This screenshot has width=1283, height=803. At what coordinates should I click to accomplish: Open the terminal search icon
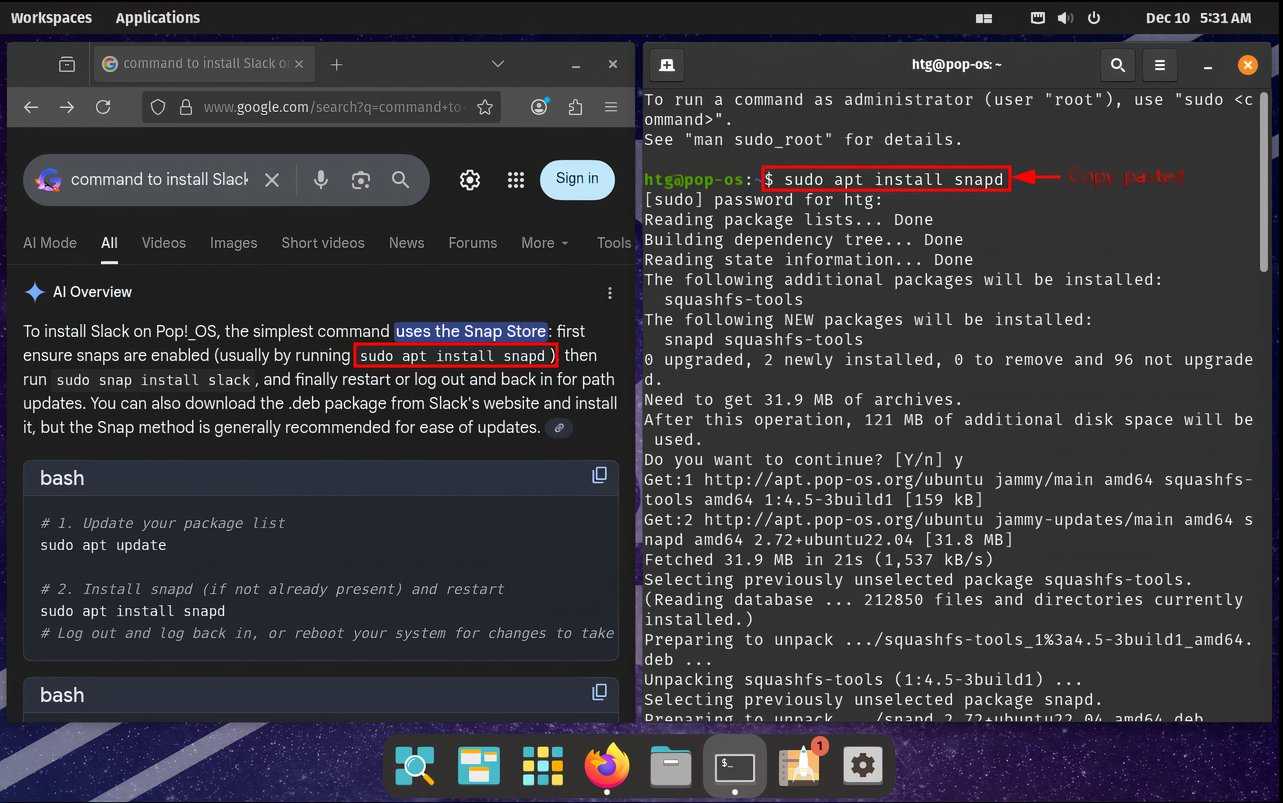point(1117,63)
